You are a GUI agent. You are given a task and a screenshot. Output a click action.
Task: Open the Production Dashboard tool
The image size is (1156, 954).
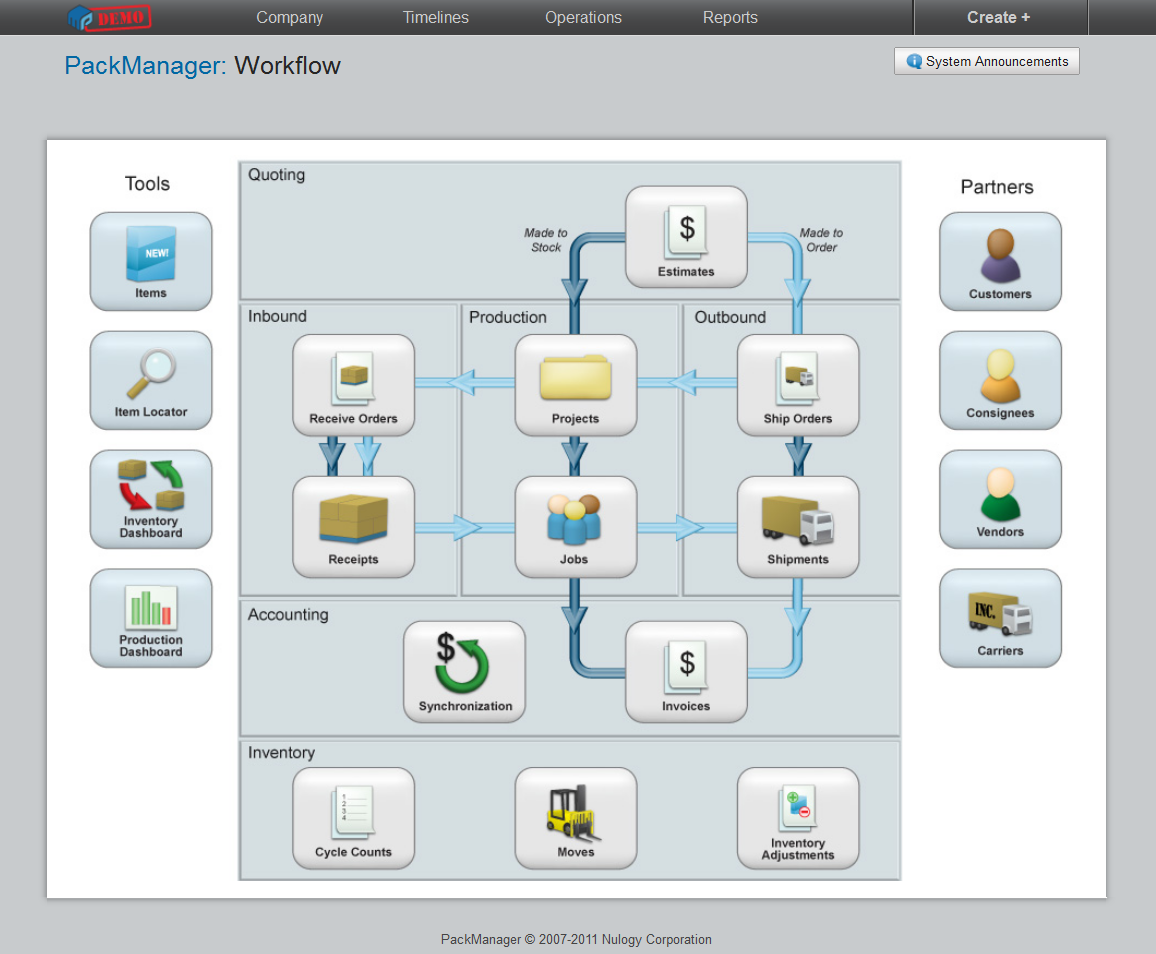click(151, 618)
